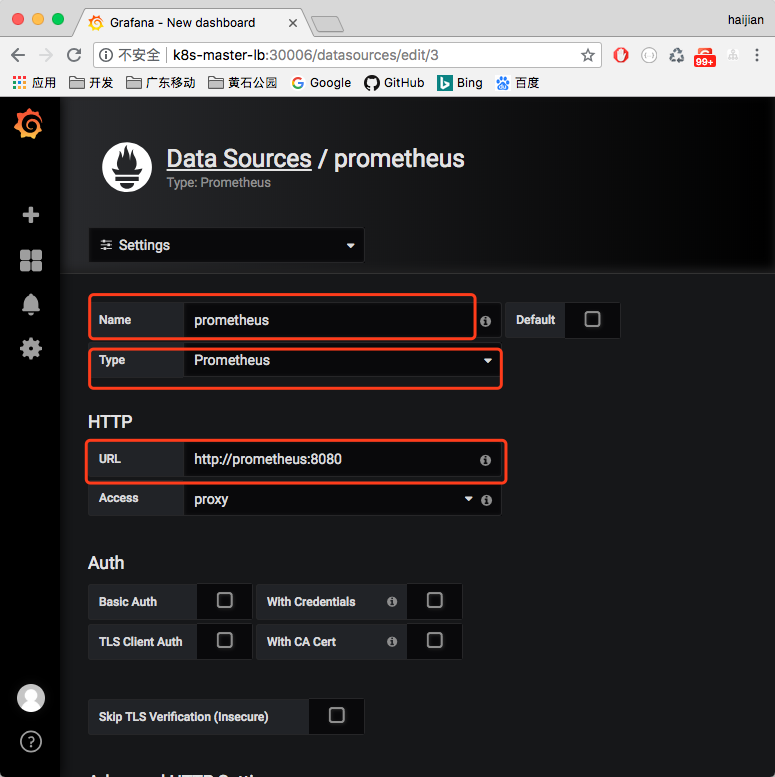Bookmark page with star icon
The height and width of the screenshot is (777, 775).
pos(588,55)
